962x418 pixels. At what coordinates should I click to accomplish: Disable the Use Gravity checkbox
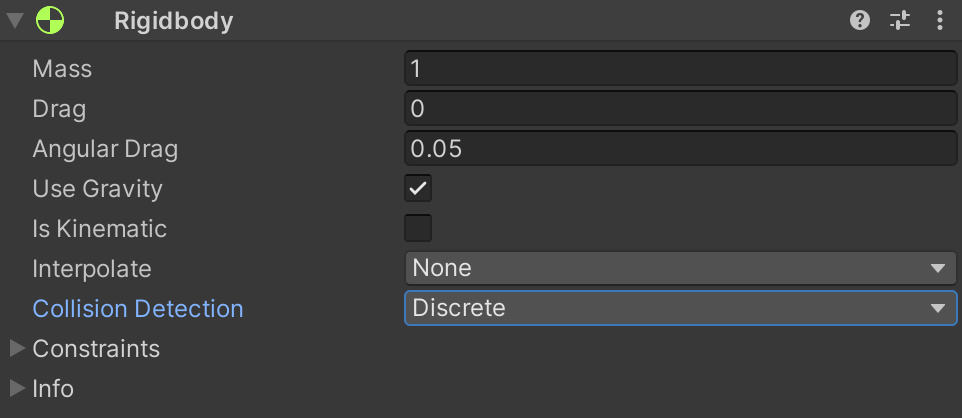pos(418,188)
